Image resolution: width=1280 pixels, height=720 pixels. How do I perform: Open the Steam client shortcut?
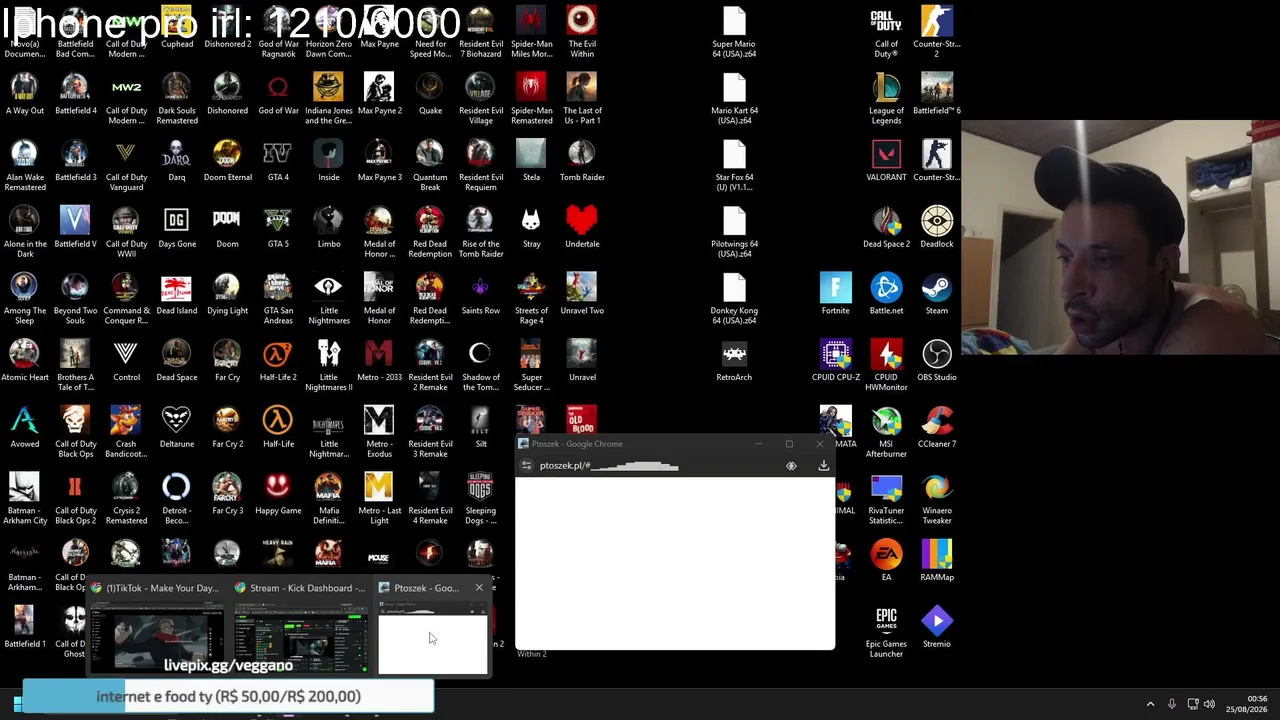pyautogui.click(x=937, y=293)
